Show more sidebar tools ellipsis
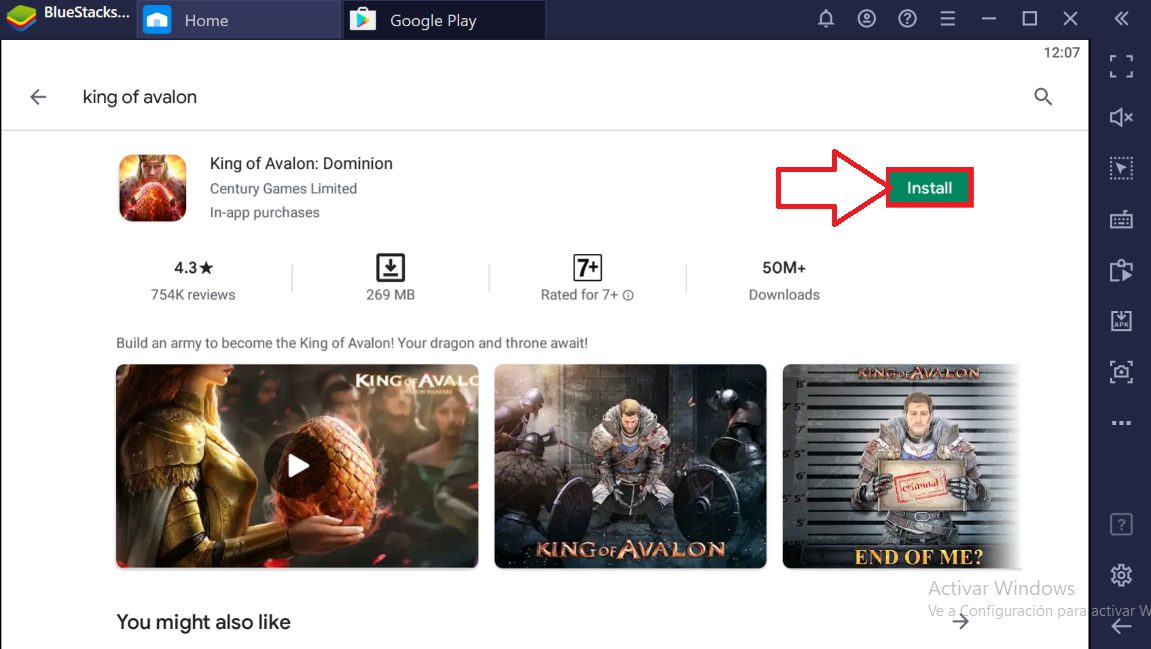Screen dimensions: 1151x649 pyautogui.click(x=1121, y=423)
